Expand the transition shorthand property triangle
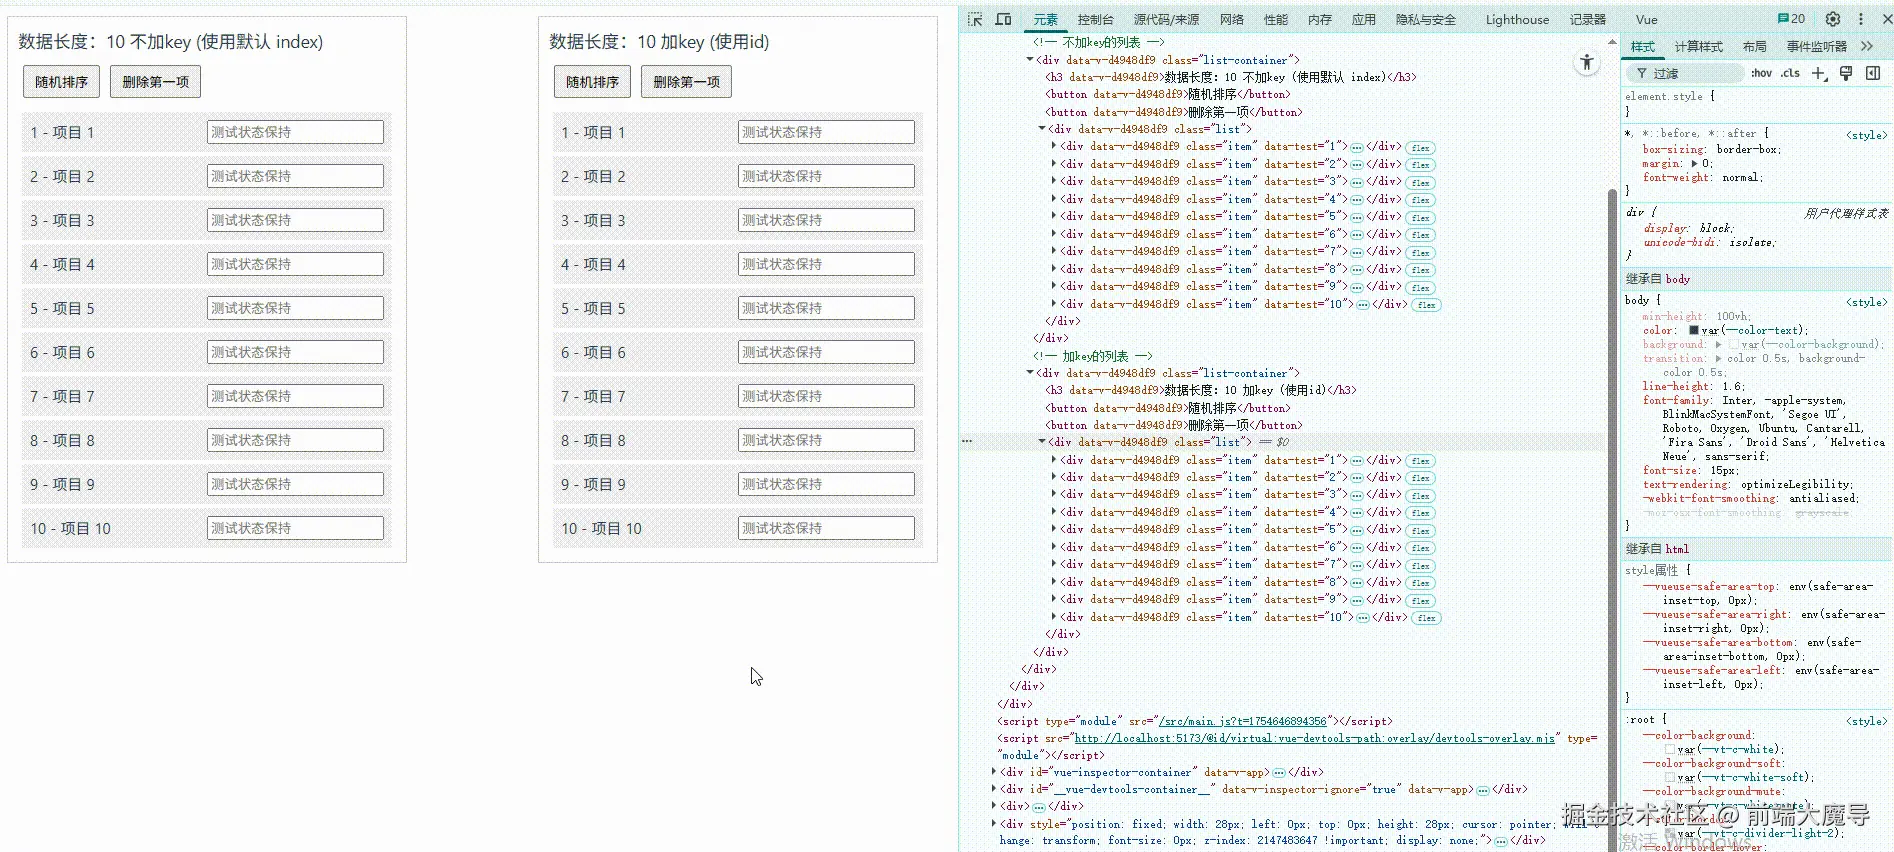This screenshot has width=1894, height=852. 1718,358
